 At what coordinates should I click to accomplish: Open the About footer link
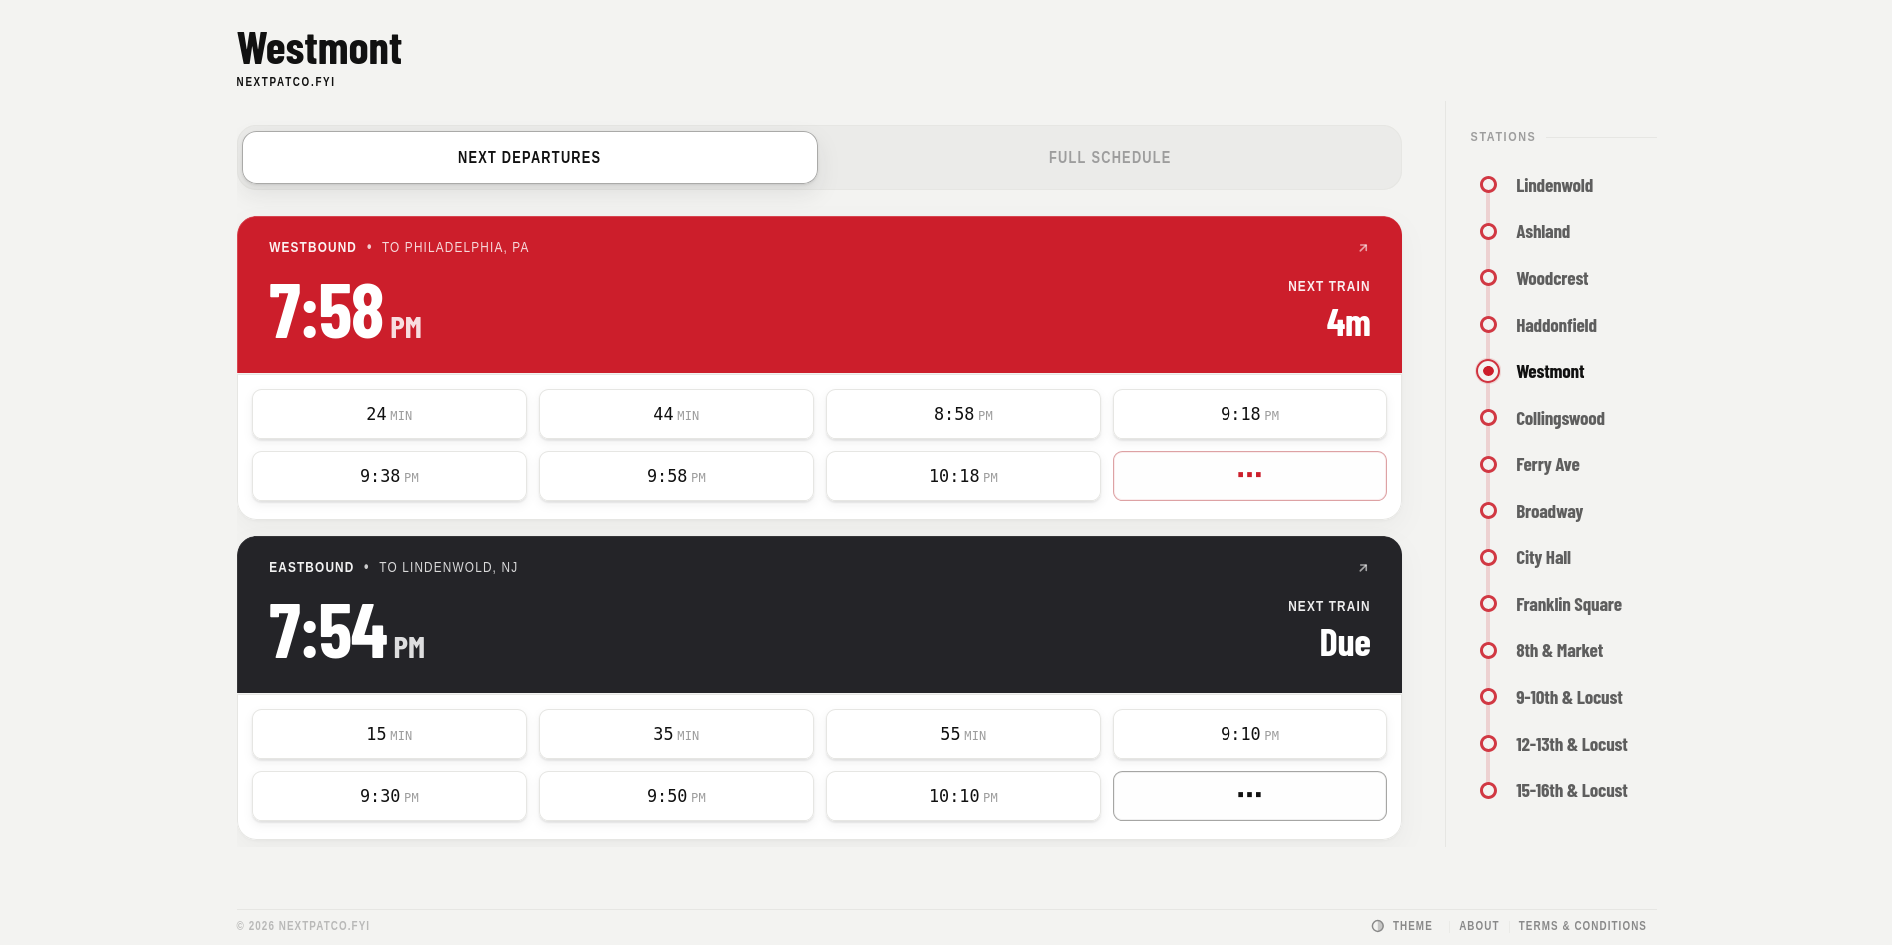pos(1479,926)
